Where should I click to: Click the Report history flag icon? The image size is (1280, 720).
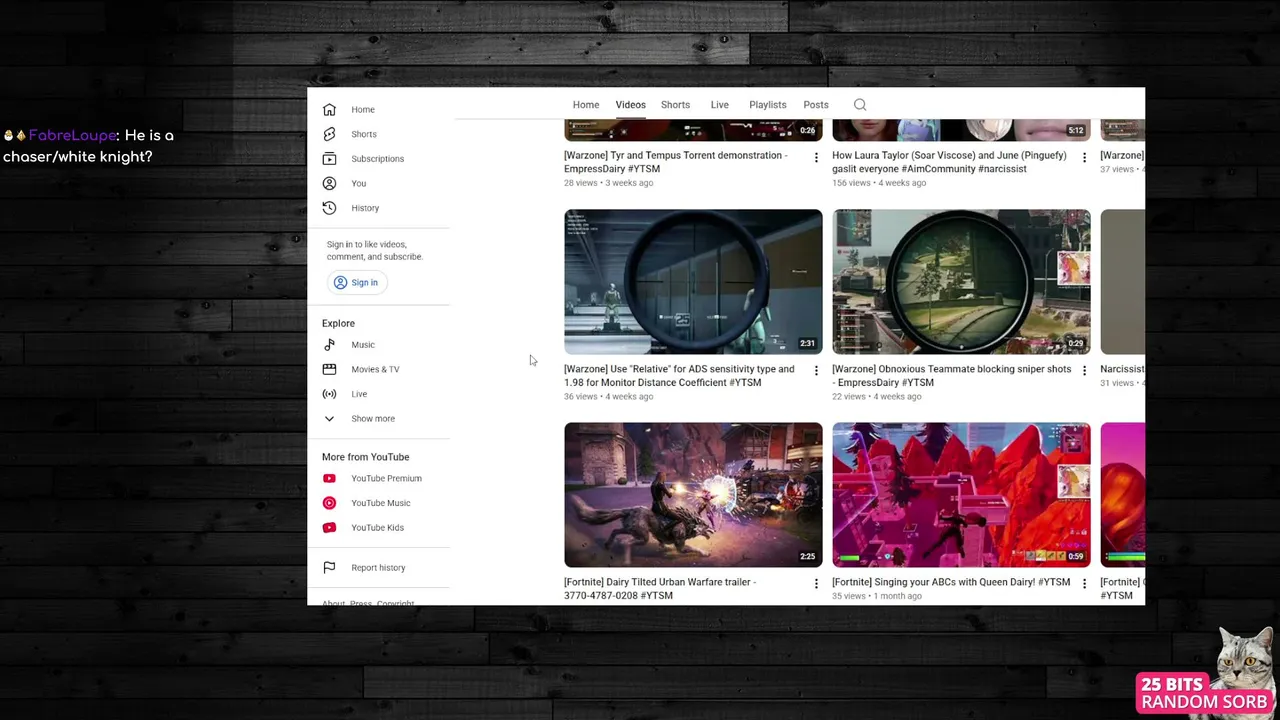(329, 567)
